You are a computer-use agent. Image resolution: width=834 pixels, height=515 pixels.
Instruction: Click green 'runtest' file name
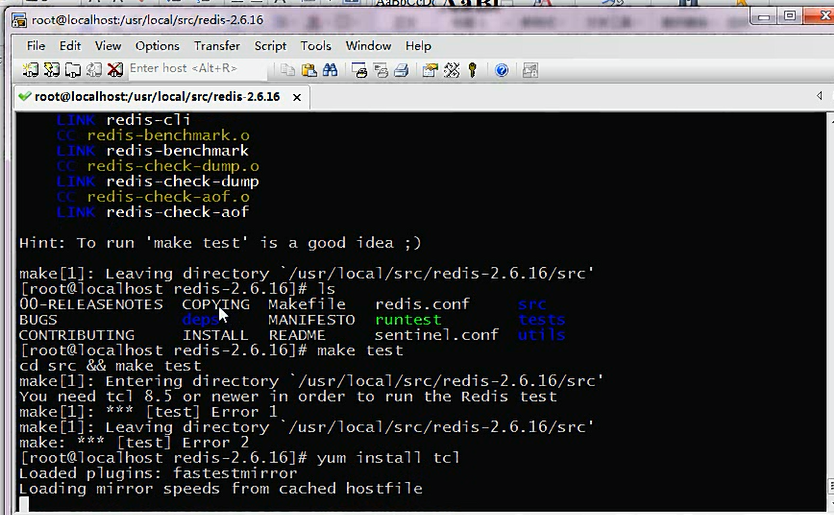tap(408, 320)
